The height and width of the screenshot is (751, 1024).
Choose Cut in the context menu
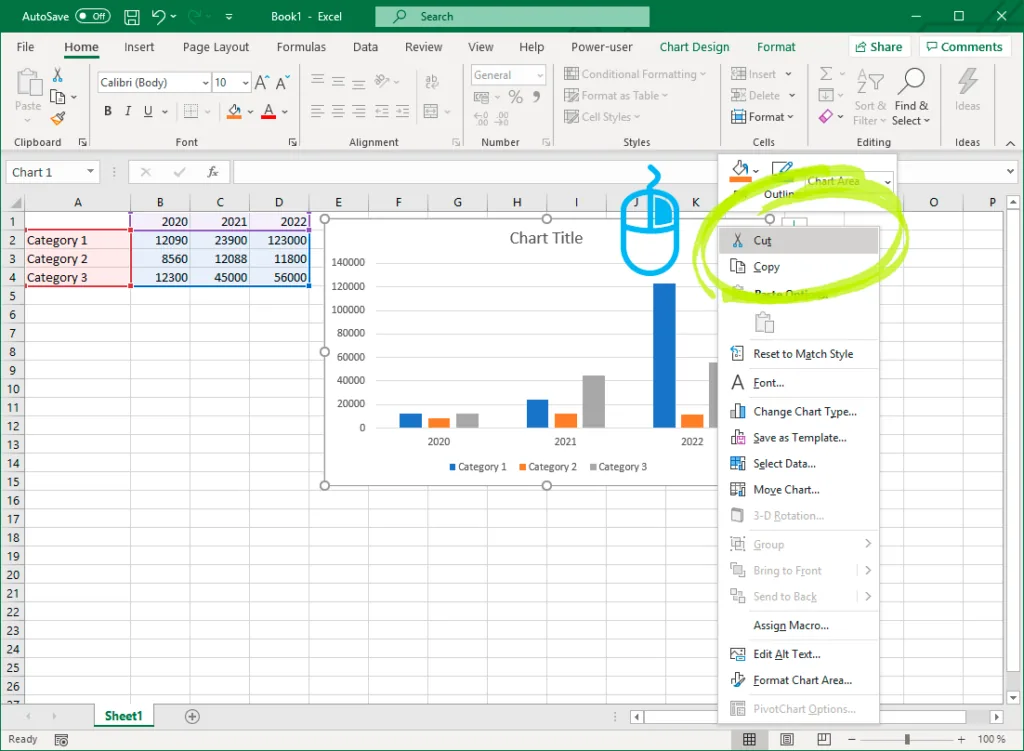pos(799,240)
